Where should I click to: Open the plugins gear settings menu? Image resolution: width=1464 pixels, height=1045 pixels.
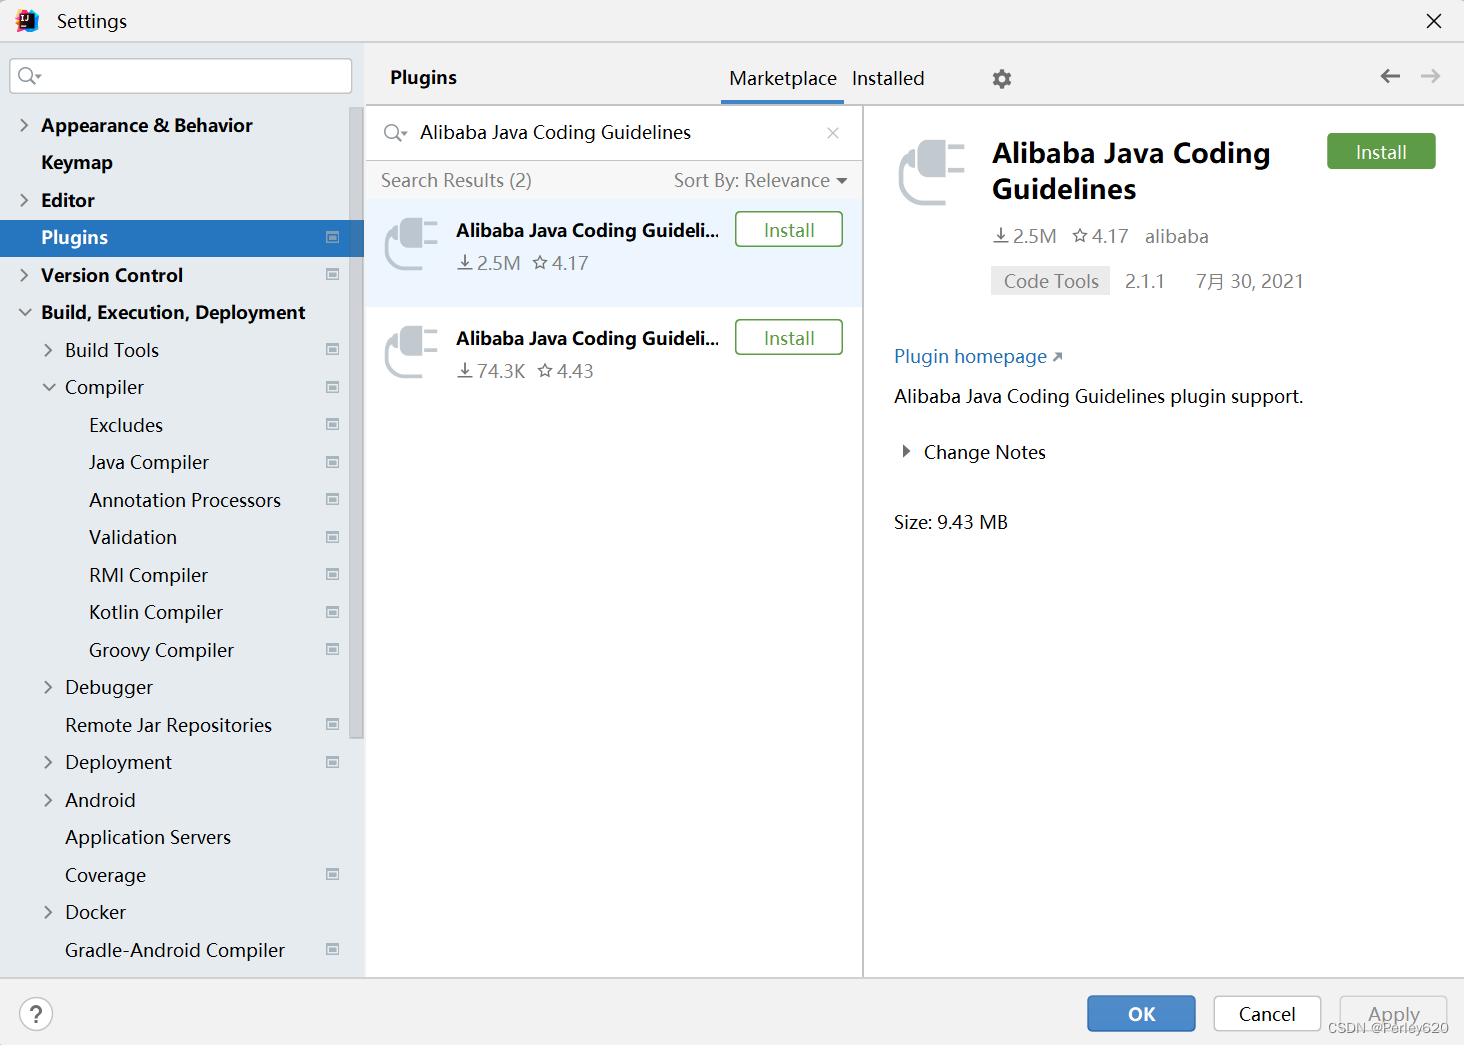(1001, 78)
